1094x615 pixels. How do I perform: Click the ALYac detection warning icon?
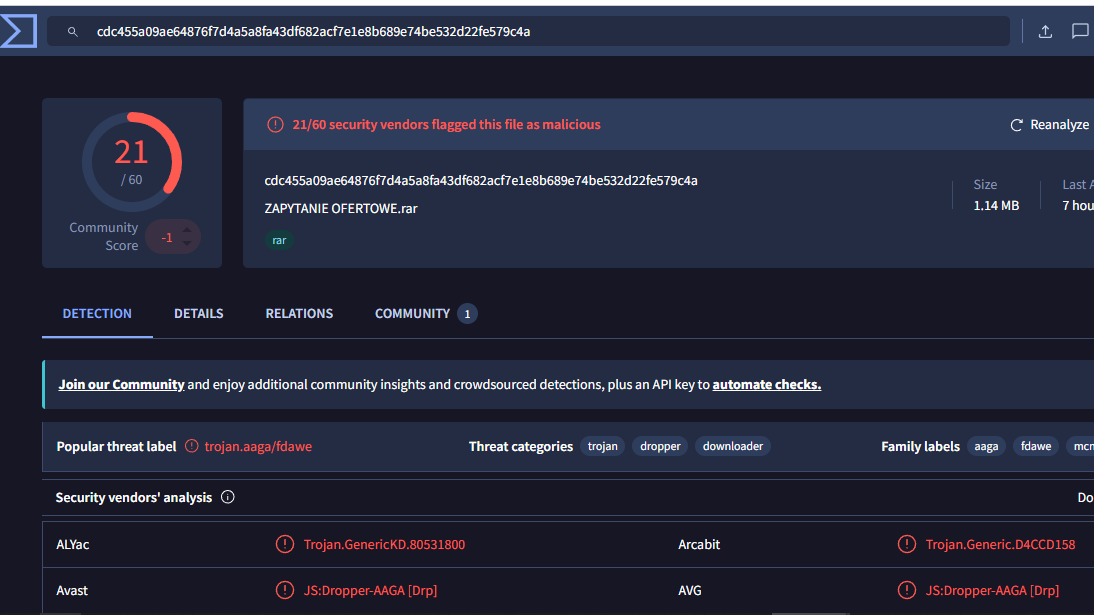[x=285, y=544]
